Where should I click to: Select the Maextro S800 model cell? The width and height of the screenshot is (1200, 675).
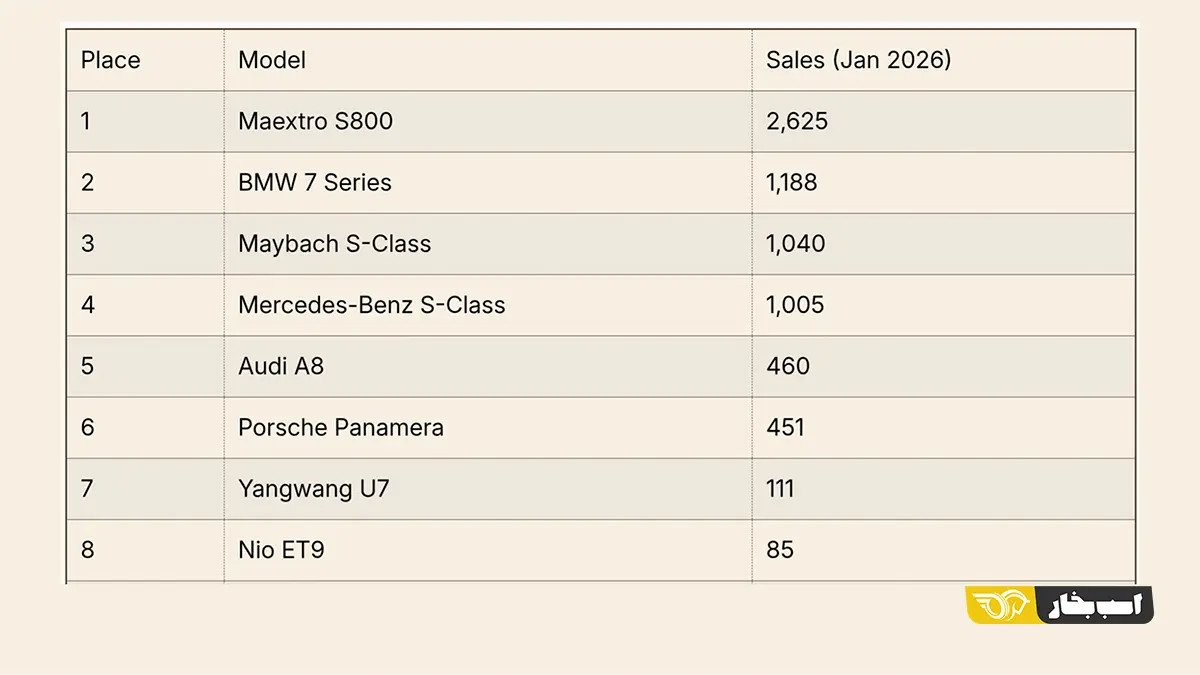tap(315, 122)
